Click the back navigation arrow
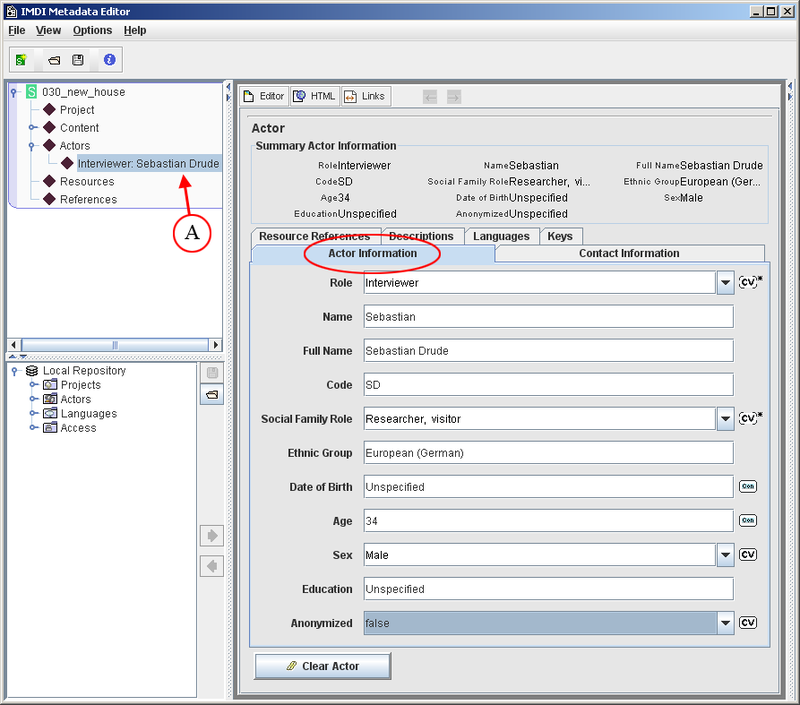Viewport: 800px width, 705px height. tap(430, 96)
